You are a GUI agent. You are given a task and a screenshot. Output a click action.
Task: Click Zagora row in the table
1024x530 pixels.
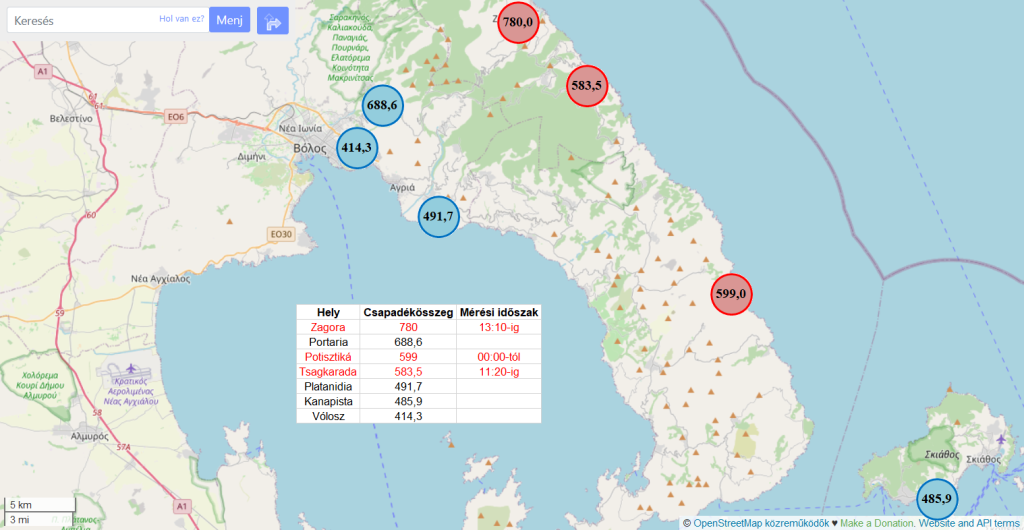click(328, 327)
